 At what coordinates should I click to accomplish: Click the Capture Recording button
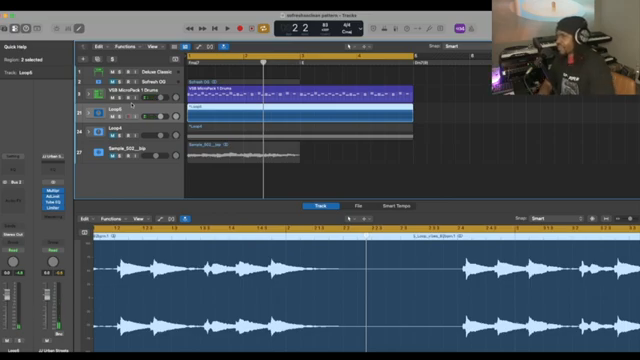252,29
